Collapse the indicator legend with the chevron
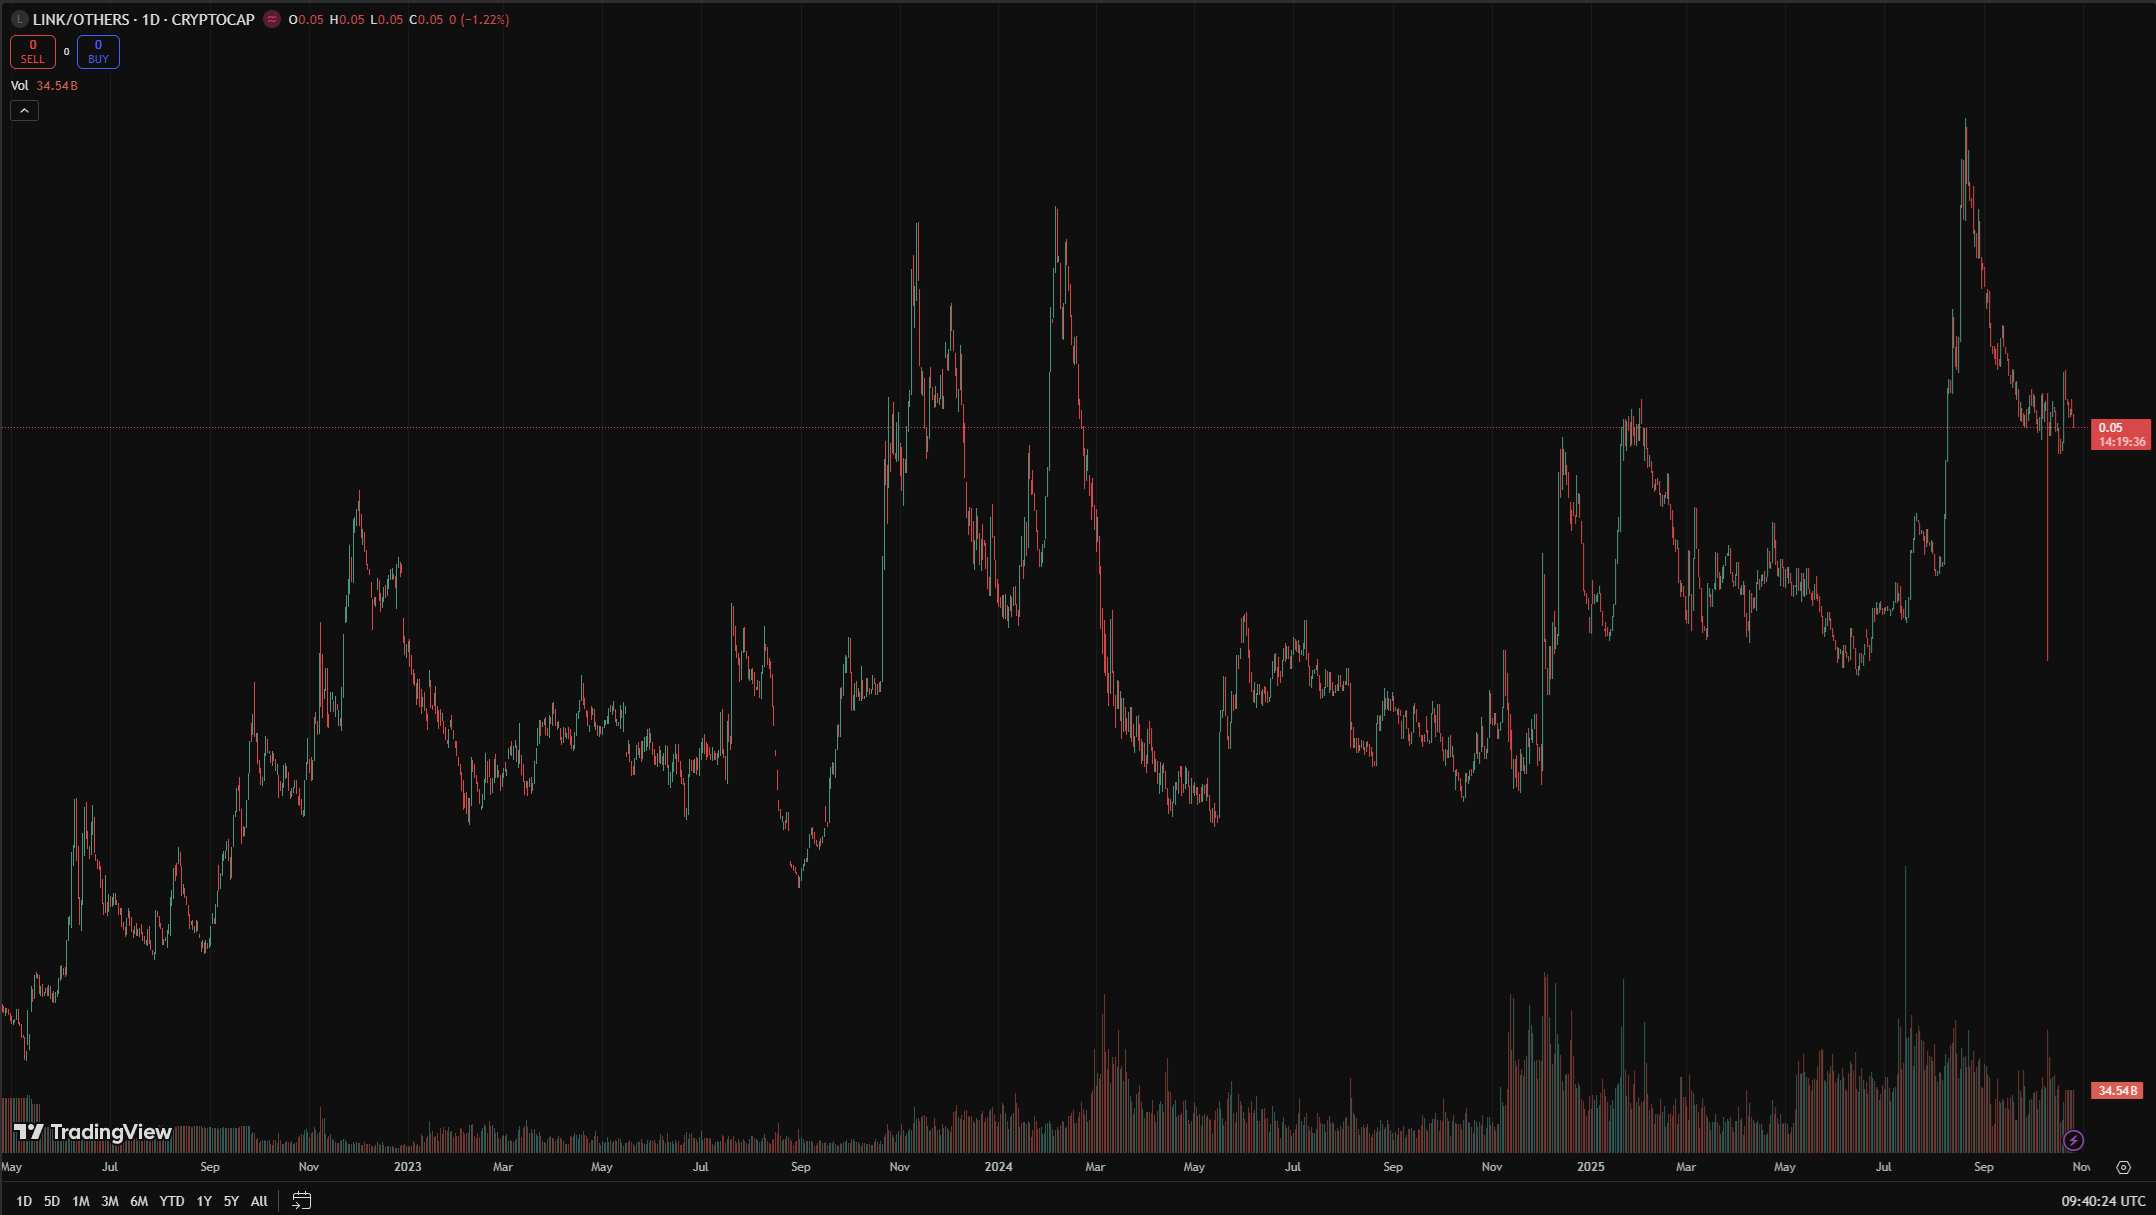The image size is (2156, 1215). click(x=24, y=111)
